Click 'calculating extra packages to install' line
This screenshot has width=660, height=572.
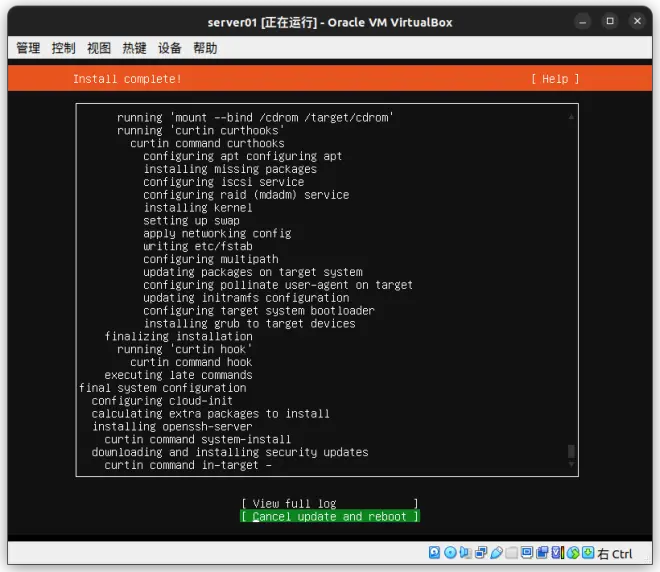point(210,413)
